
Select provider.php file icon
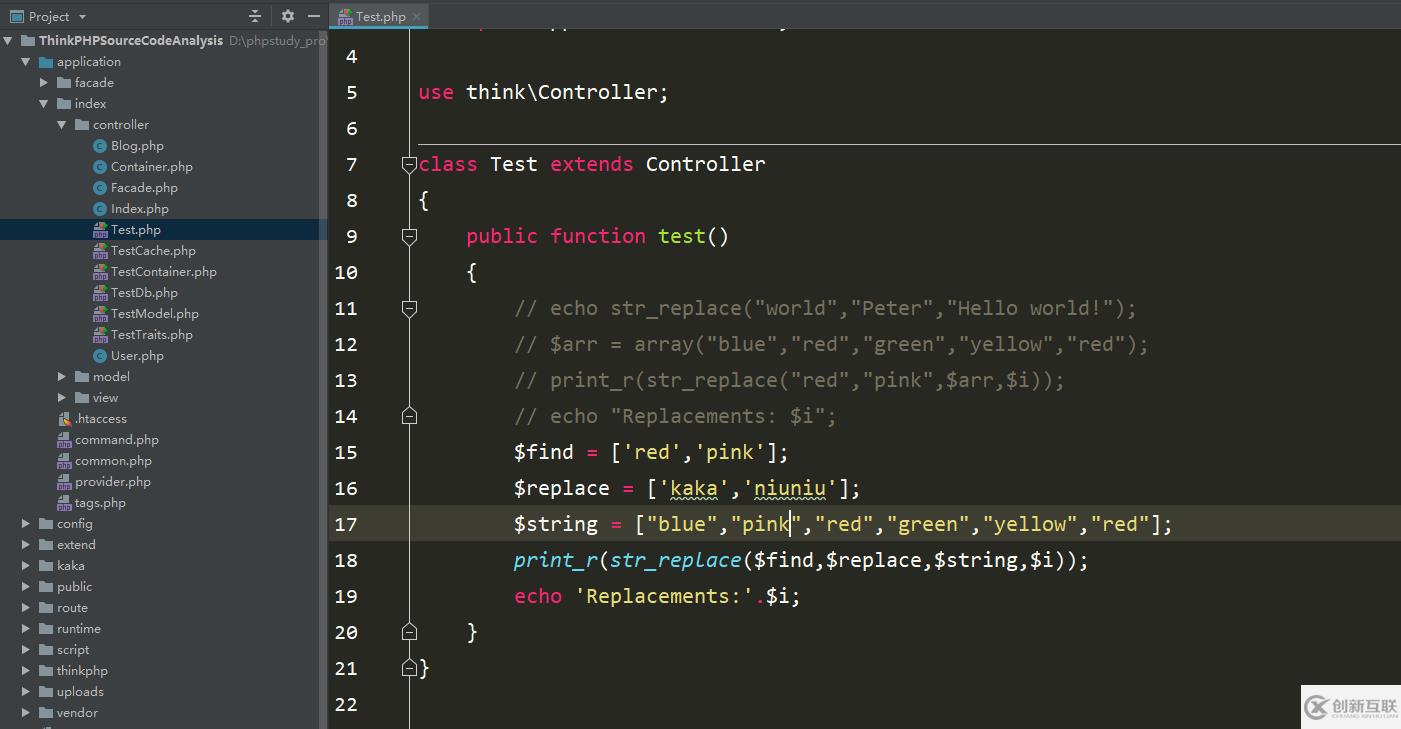click(64, 482)
